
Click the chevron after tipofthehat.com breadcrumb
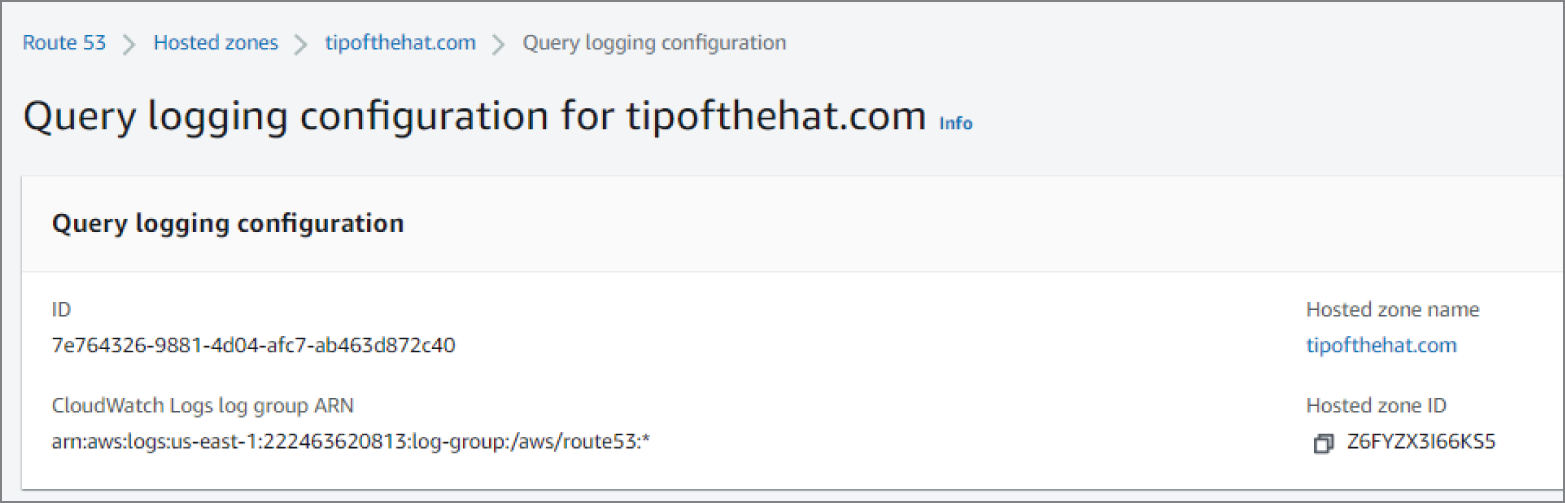(x=499, y=44)
